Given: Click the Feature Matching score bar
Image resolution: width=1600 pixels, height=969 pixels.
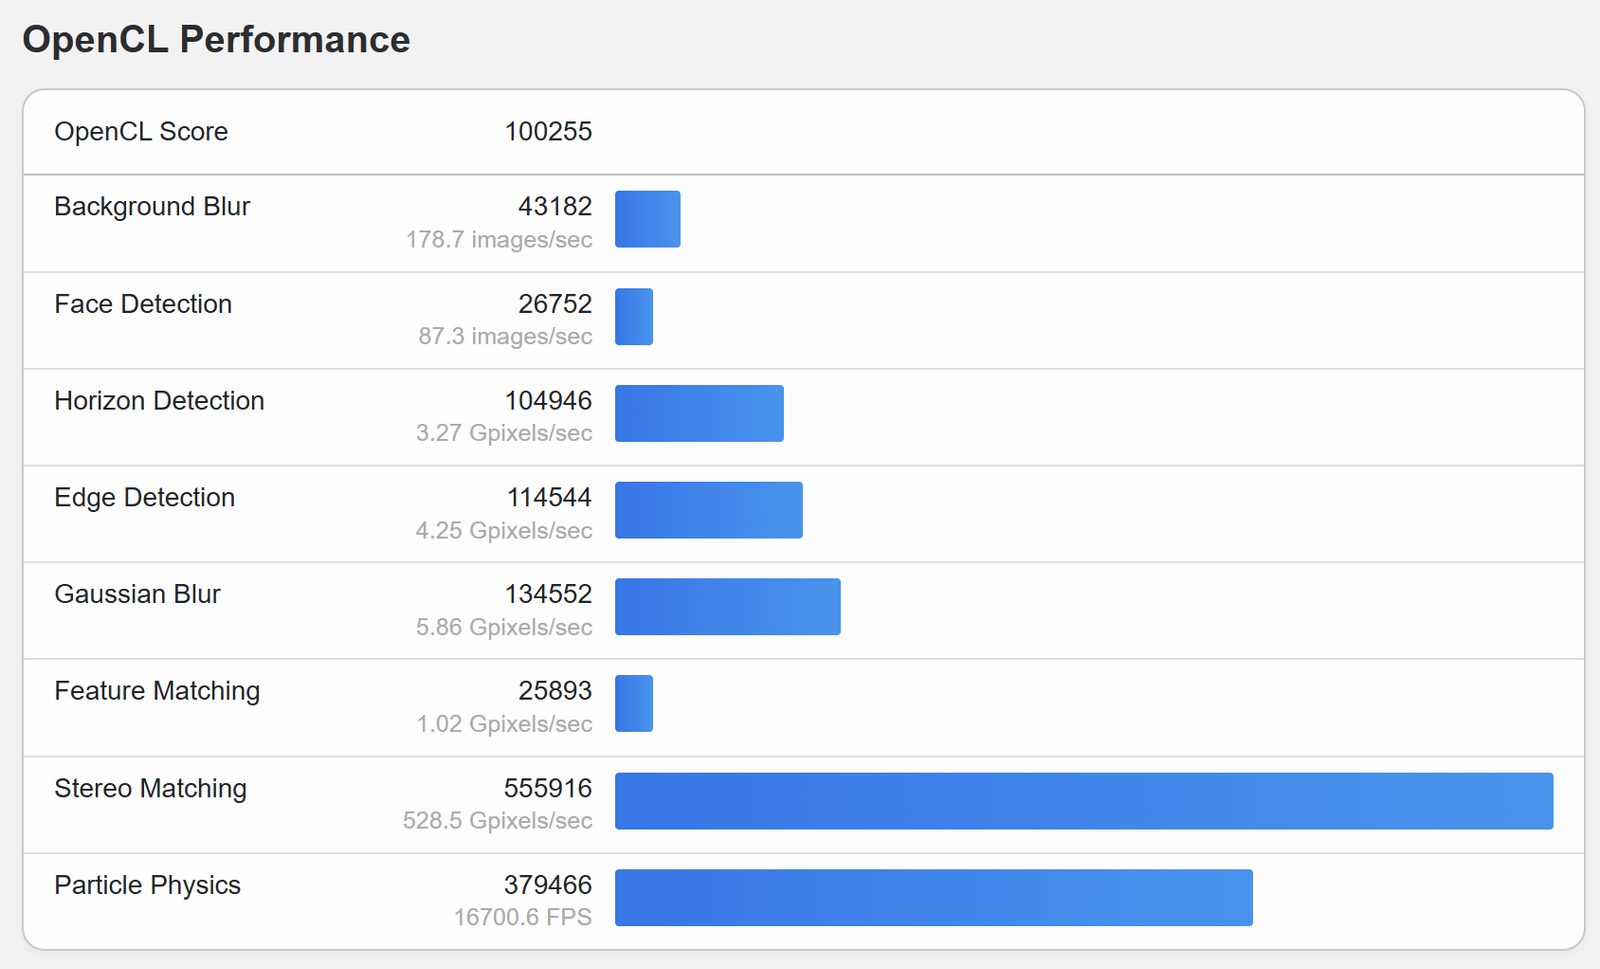Looking at the screenshot, I should [x=634, y=703].
